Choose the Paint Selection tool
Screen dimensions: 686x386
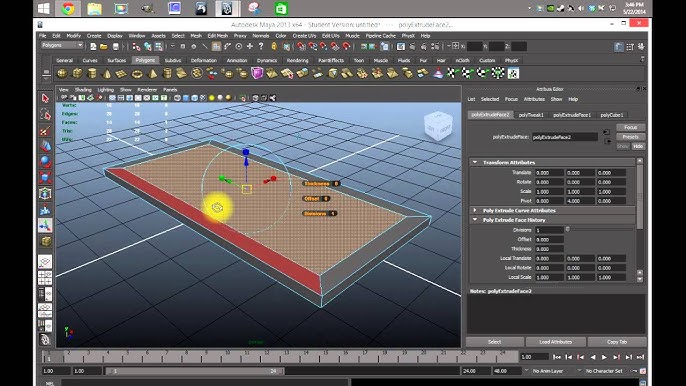45,130
